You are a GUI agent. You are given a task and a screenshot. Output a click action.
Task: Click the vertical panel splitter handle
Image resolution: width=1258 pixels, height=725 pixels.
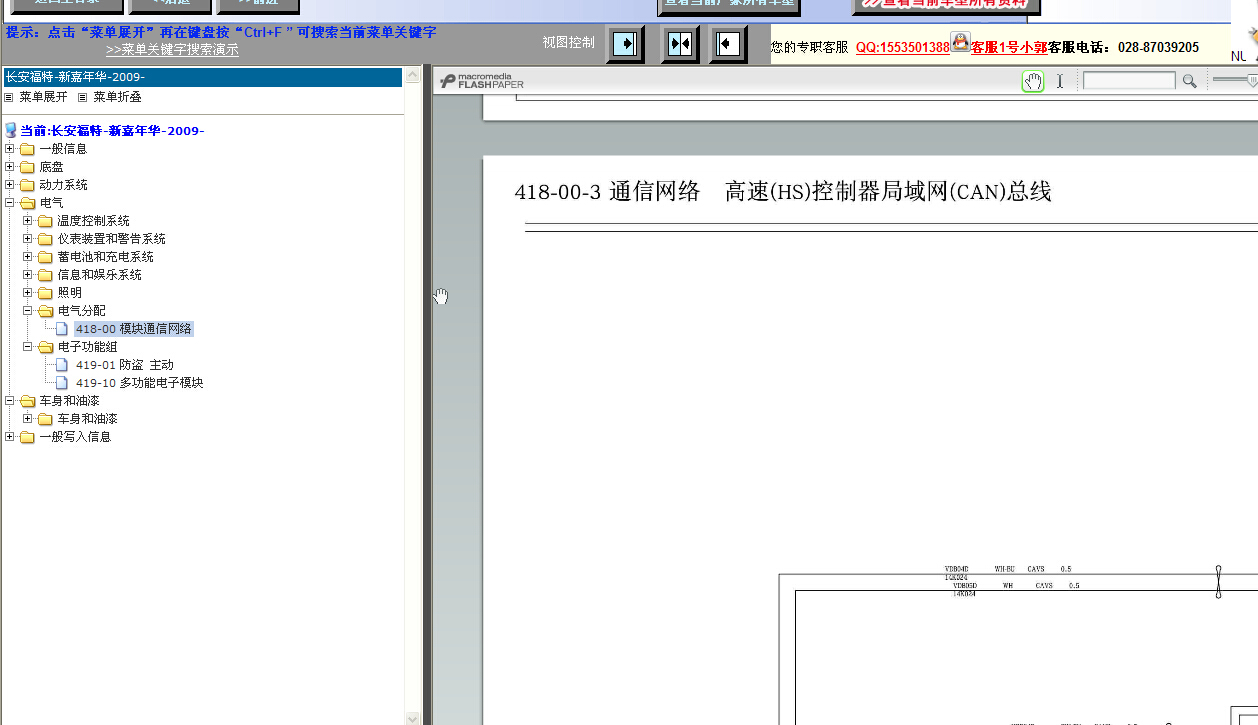(x=427, y=395)
